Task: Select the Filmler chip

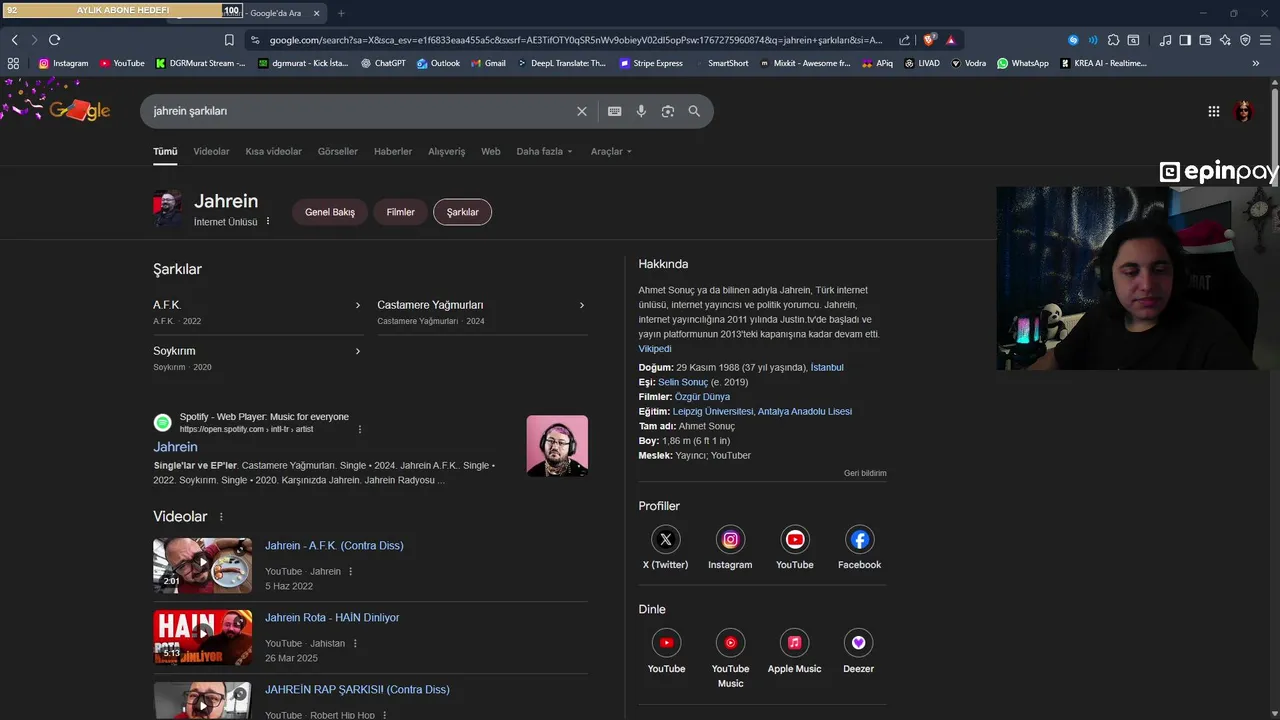Action: click(x=400, y=212)
